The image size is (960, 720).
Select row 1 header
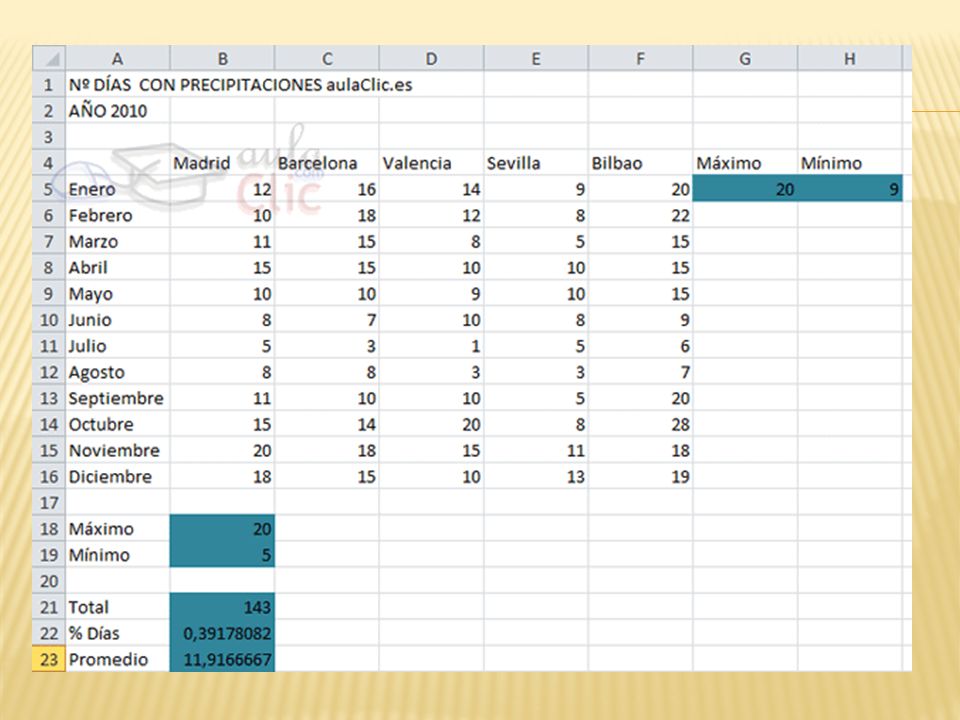(x=49, y=84)
